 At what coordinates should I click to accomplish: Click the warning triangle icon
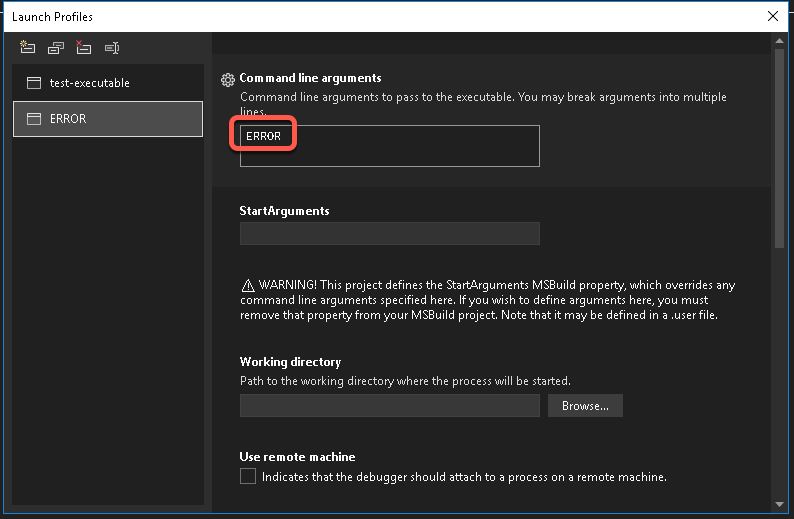point(248,286)
